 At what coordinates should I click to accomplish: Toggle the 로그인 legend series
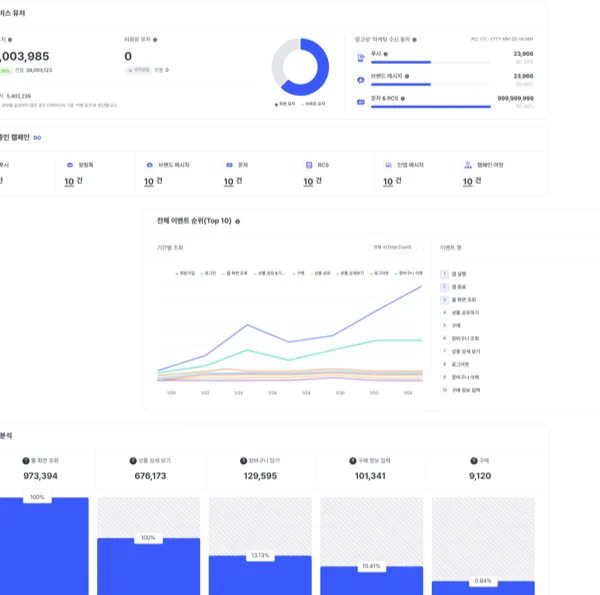208,273
